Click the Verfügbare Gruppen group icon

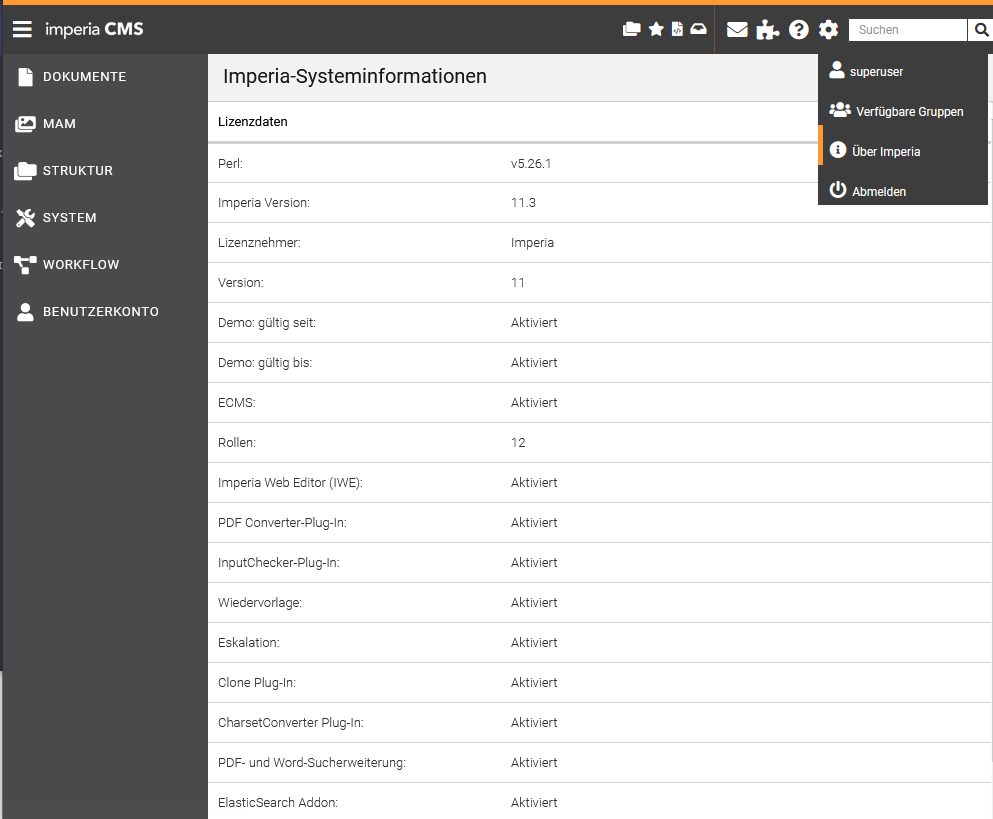point(840,110)
